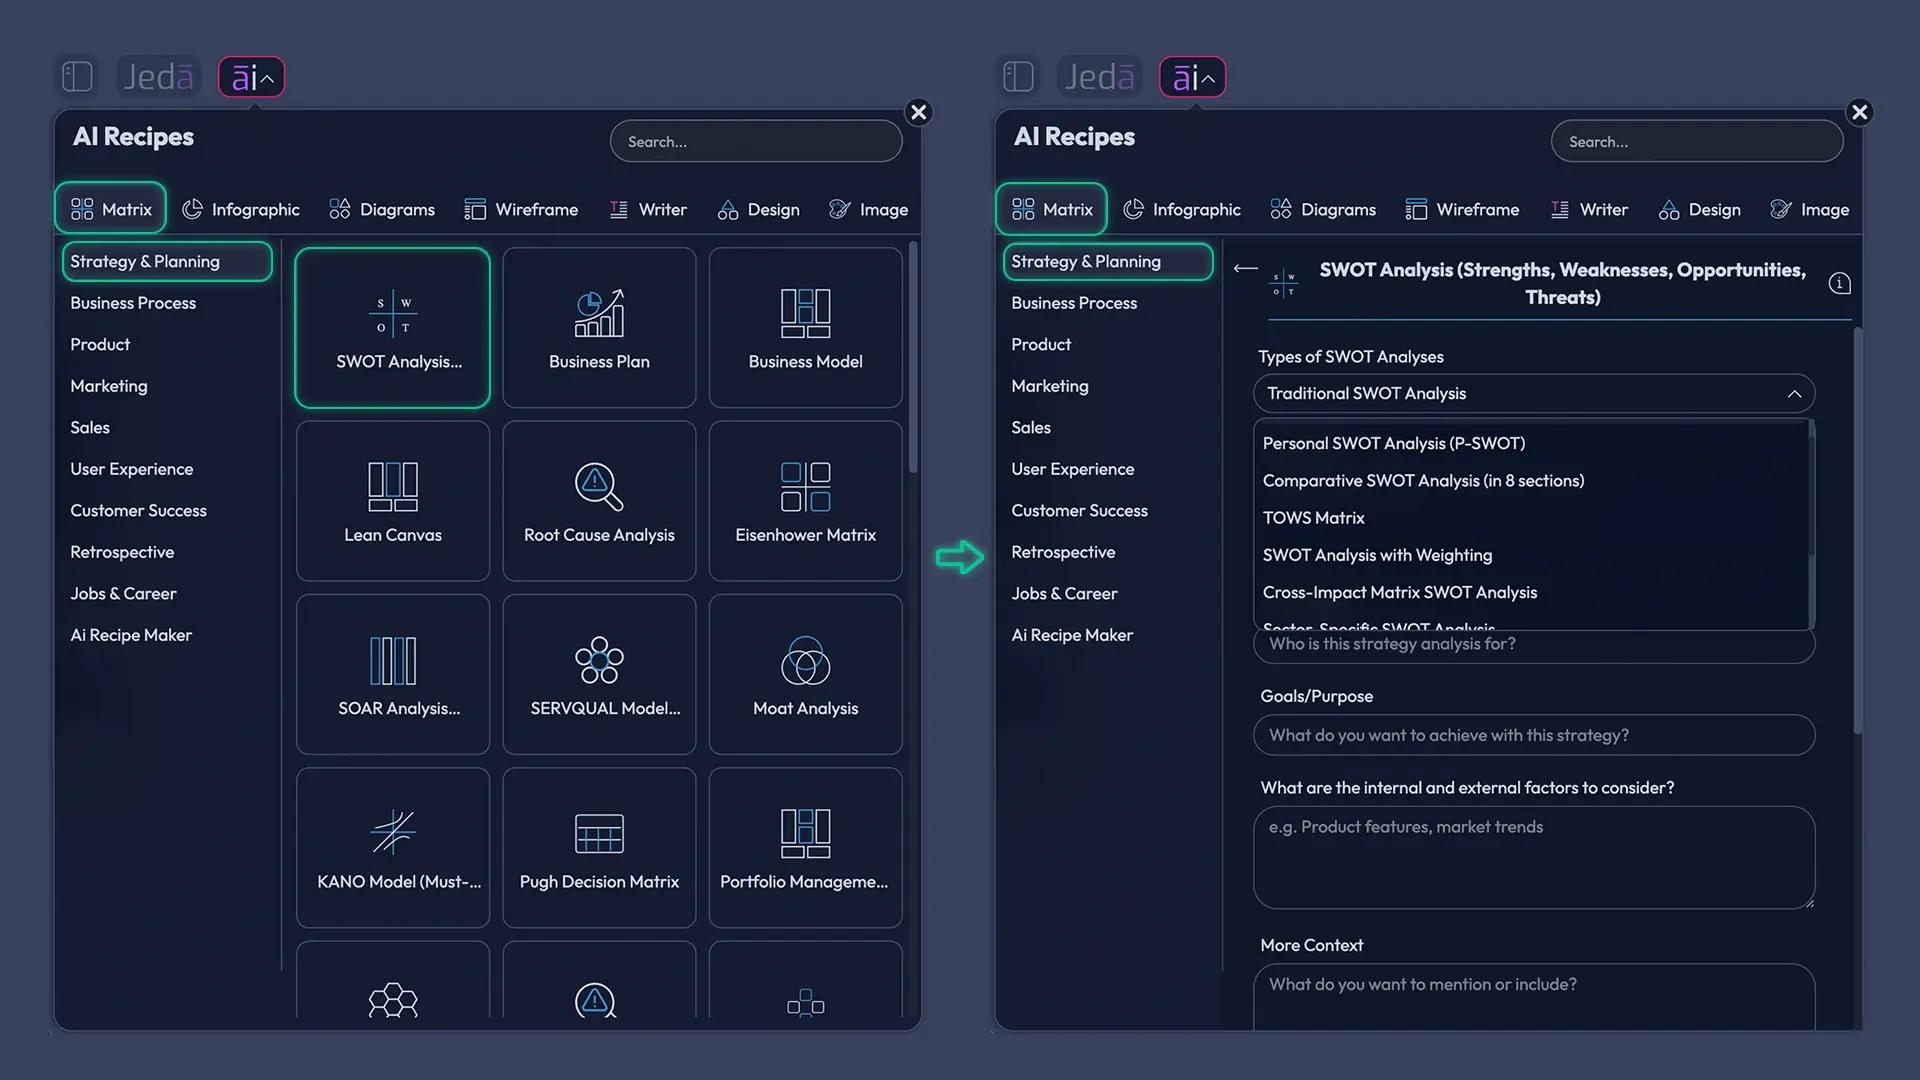Select Marketing category in left panel

tap(109, 386)
